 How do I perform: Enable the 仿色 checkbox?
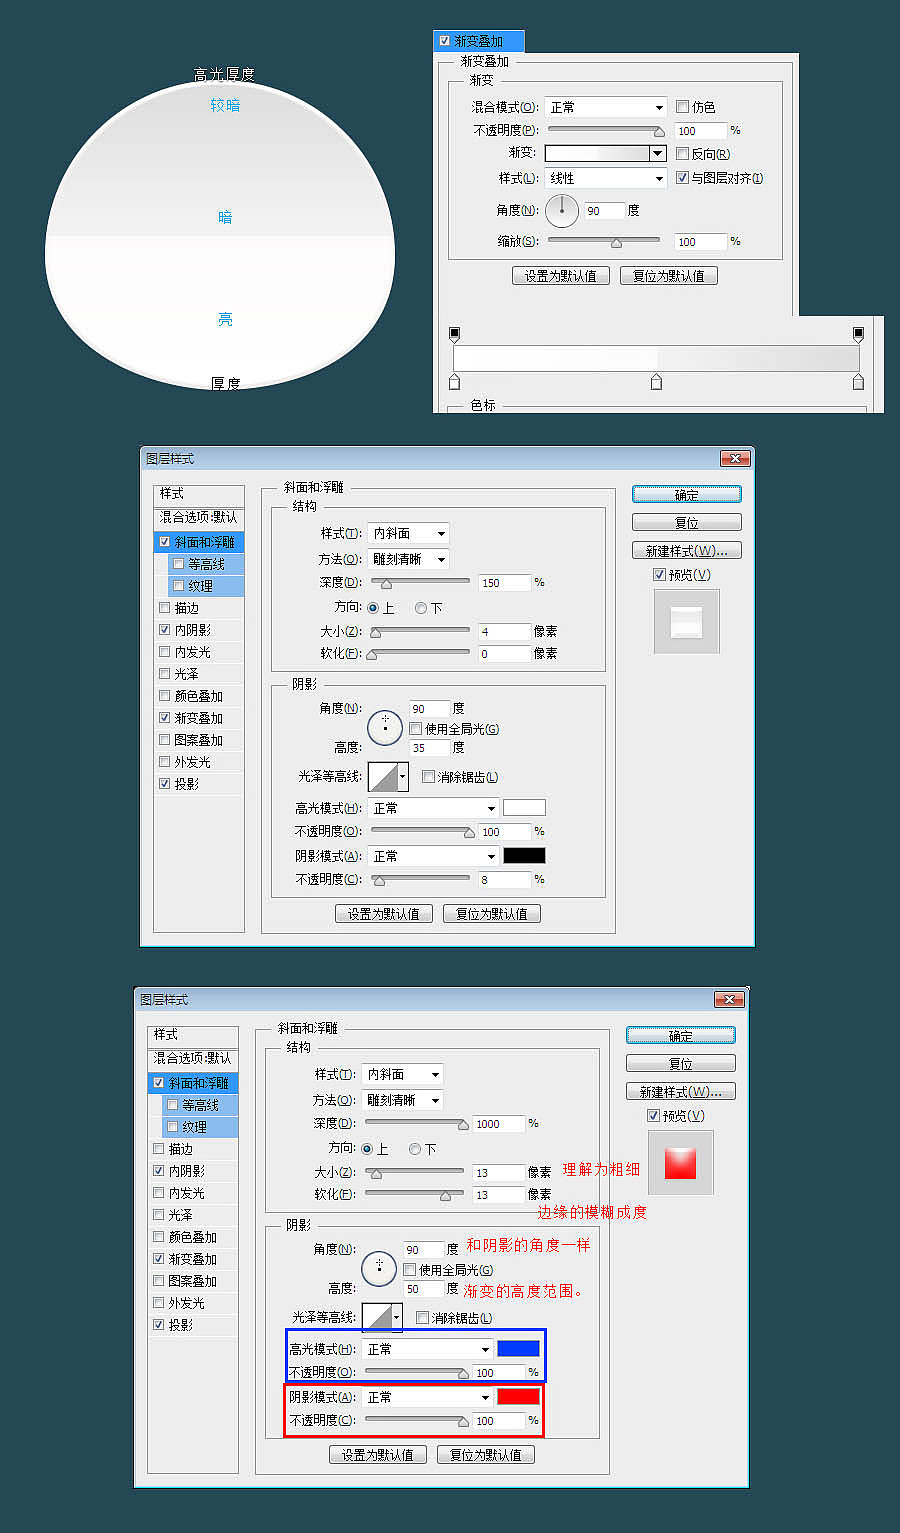click(683, 107)
